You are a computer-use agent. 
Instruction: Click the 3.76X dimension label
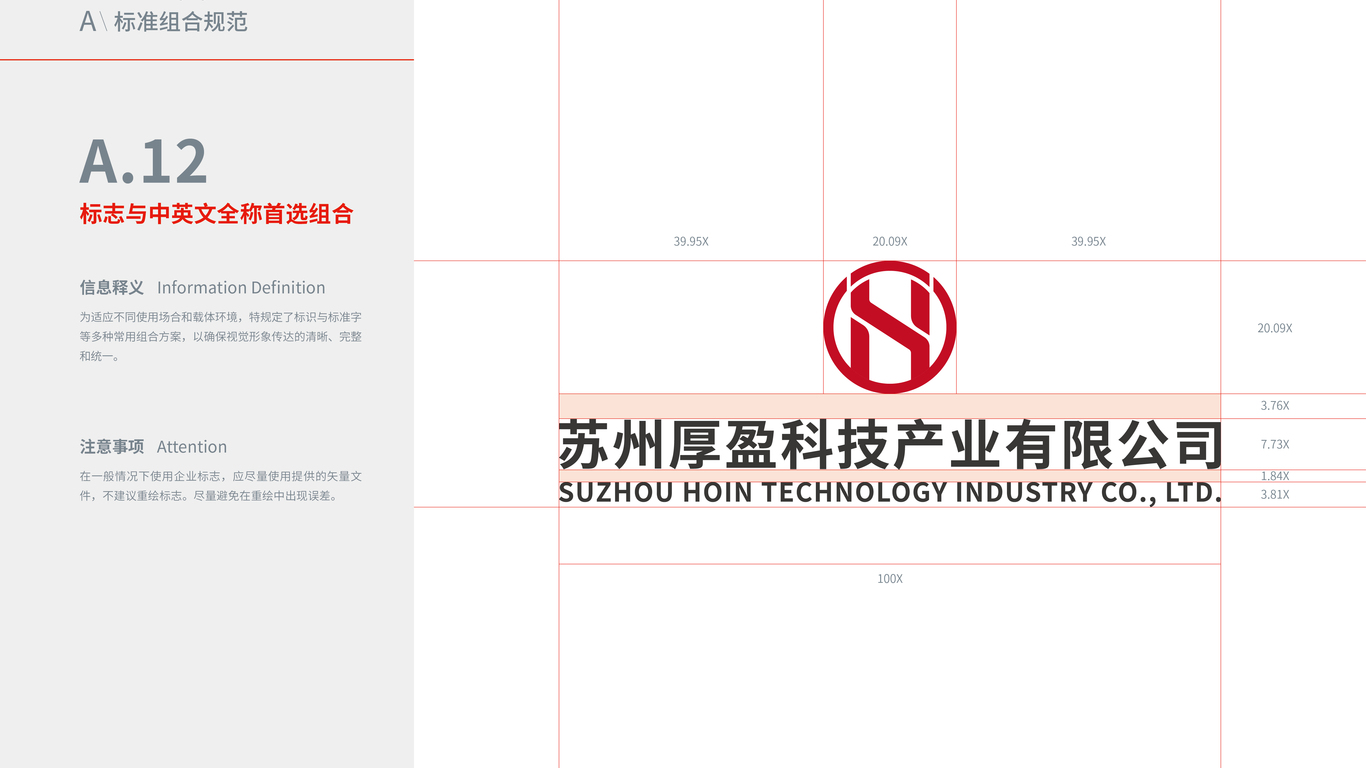point(1275,406)
